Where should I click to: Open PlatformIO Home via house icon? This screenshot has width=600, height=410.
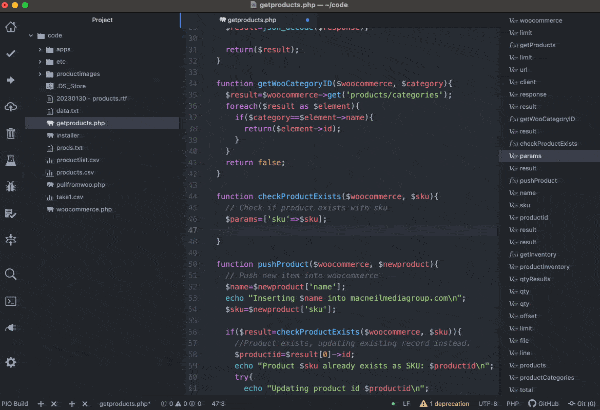11,27
